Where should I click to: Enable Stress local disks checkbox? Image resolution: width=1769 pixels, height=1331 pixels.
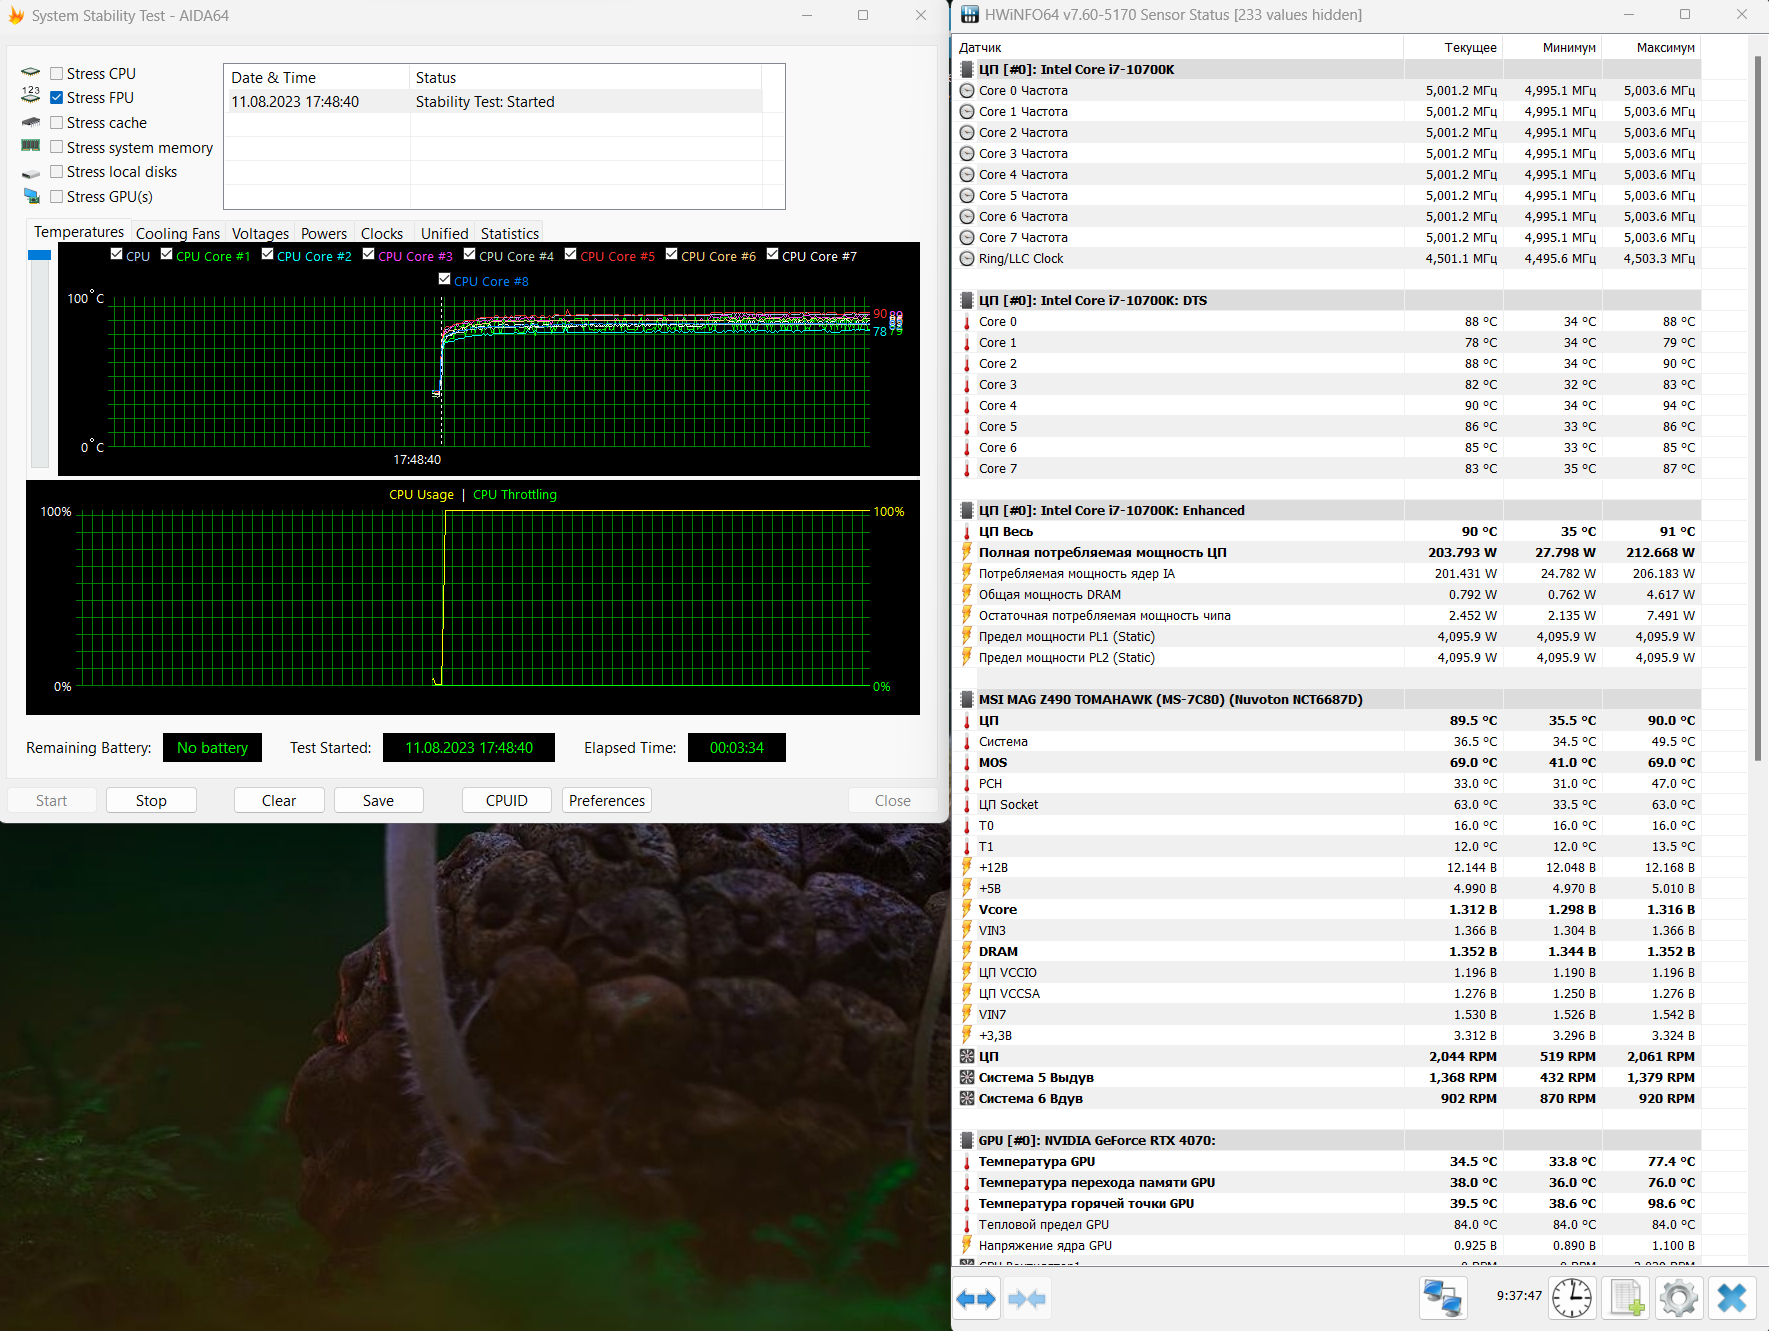[57, 171]
